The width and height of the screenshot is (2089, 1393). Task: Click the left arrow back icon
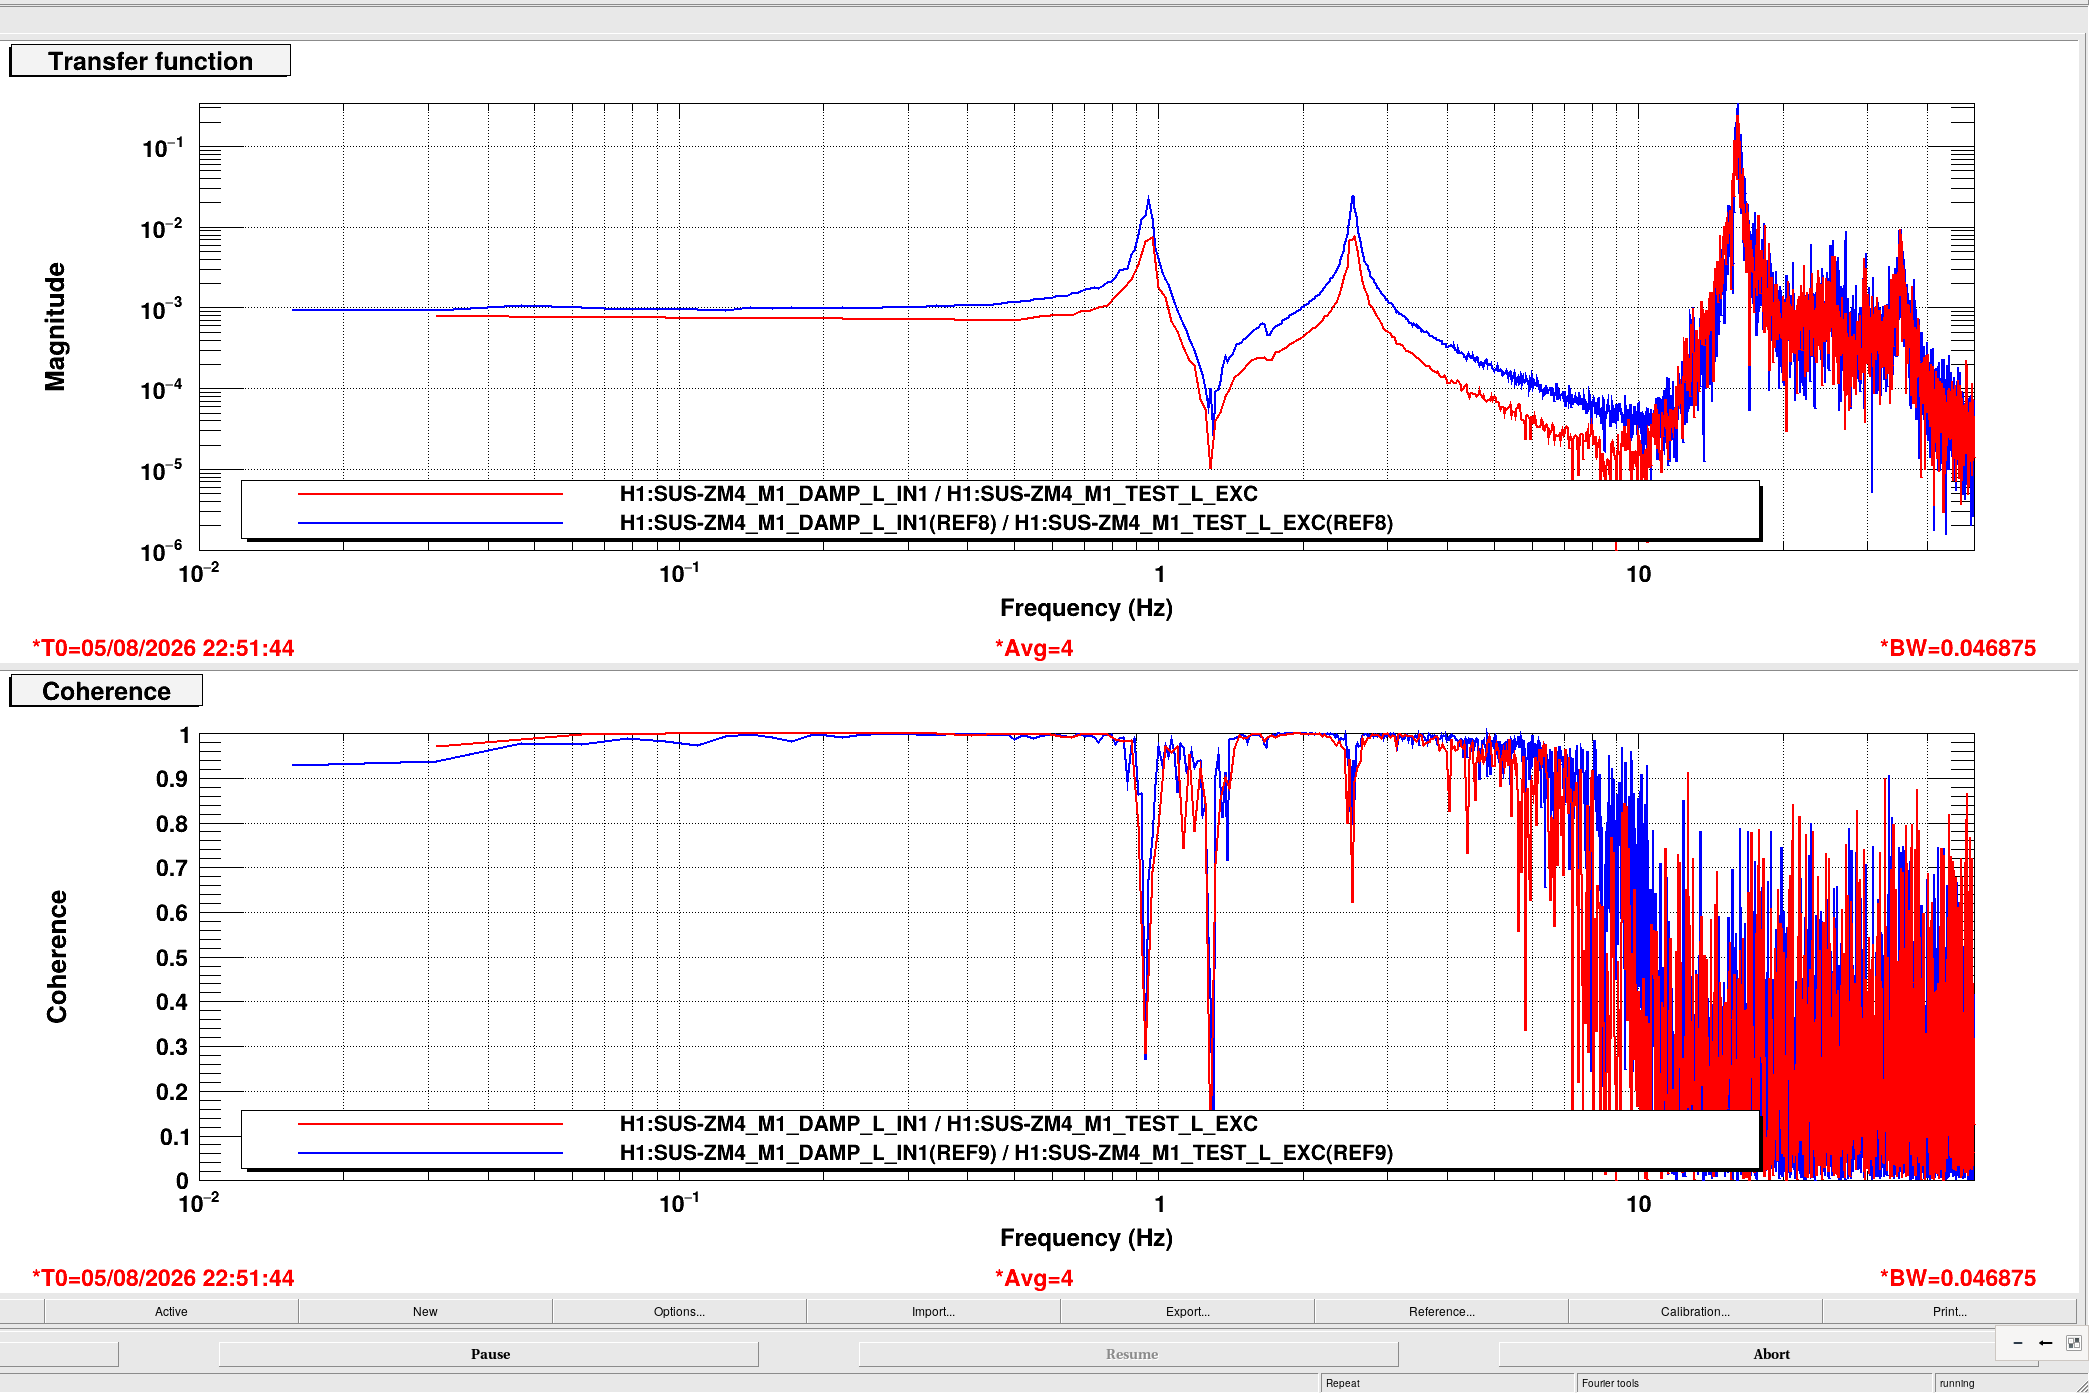coord(2045,1343)
